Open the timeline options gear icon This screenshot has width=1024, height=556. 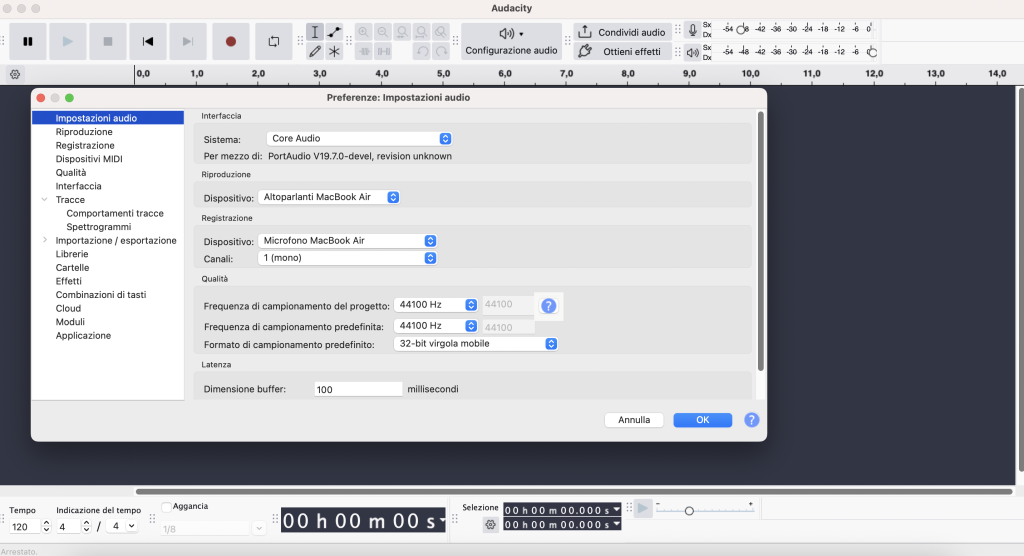(15, 74)
